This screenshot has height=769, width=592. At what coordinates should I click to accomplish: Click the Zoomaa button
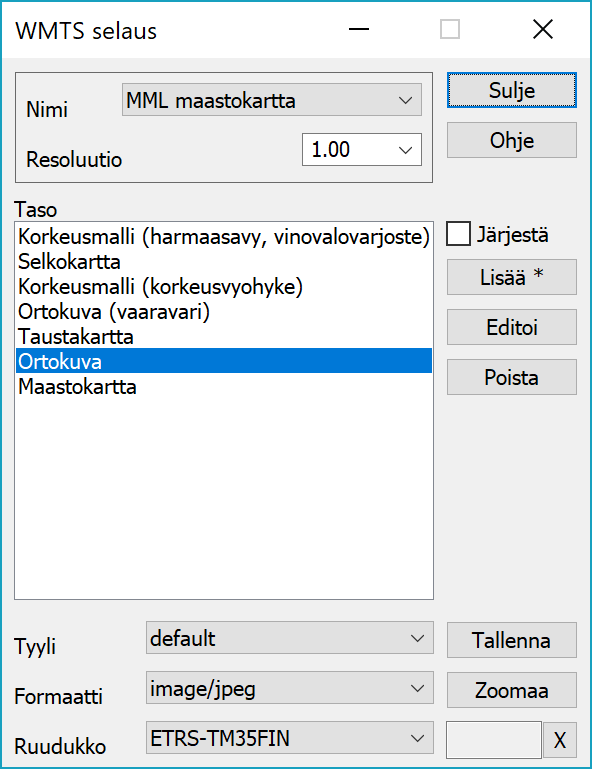tap(512, 690)
